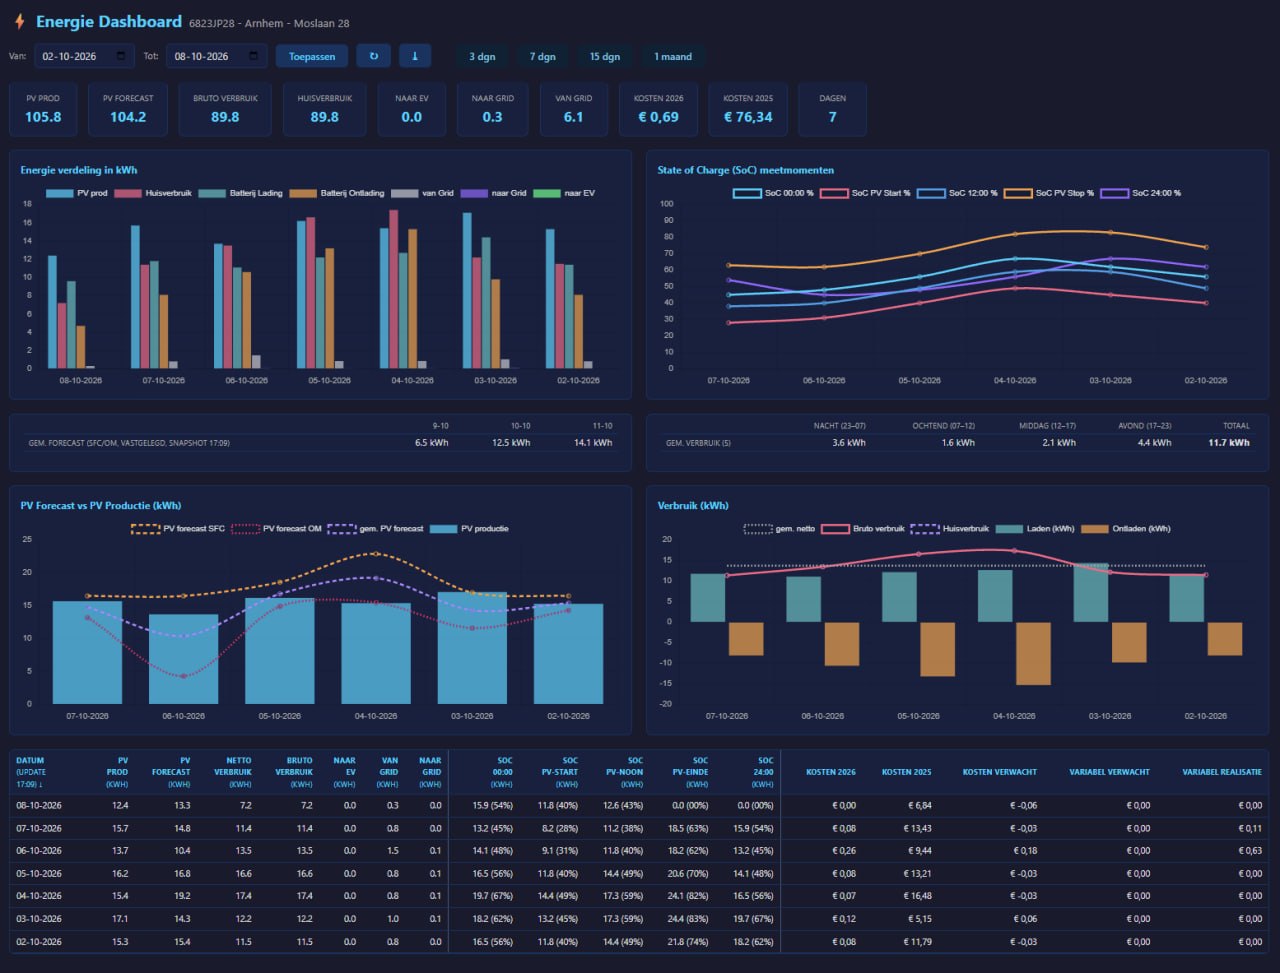Focus the Tot date field showing 08-10-2026
Image resolution: width=1280 pixels, height=973 pixels.
click(217, 56)
